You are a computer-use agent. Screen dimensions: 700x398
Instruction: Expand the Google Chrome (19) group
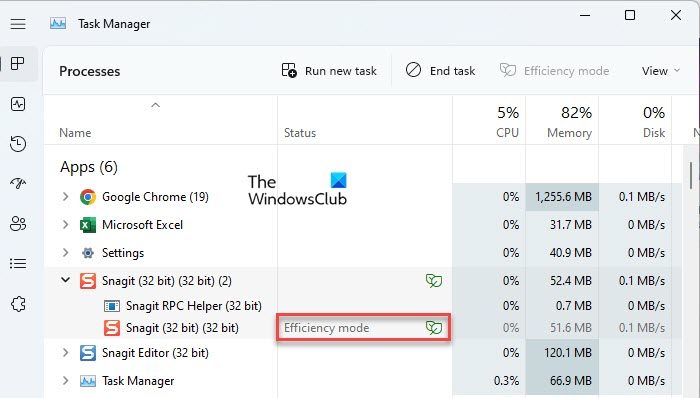click(66, 197)
